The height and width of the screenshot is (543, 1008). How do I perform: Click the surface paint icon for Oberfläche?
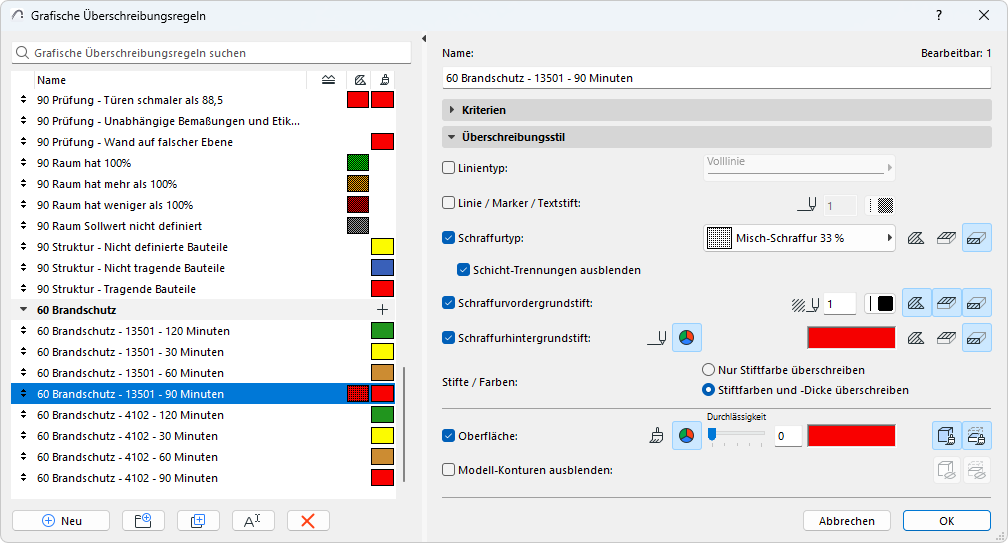tap(656, 436)
